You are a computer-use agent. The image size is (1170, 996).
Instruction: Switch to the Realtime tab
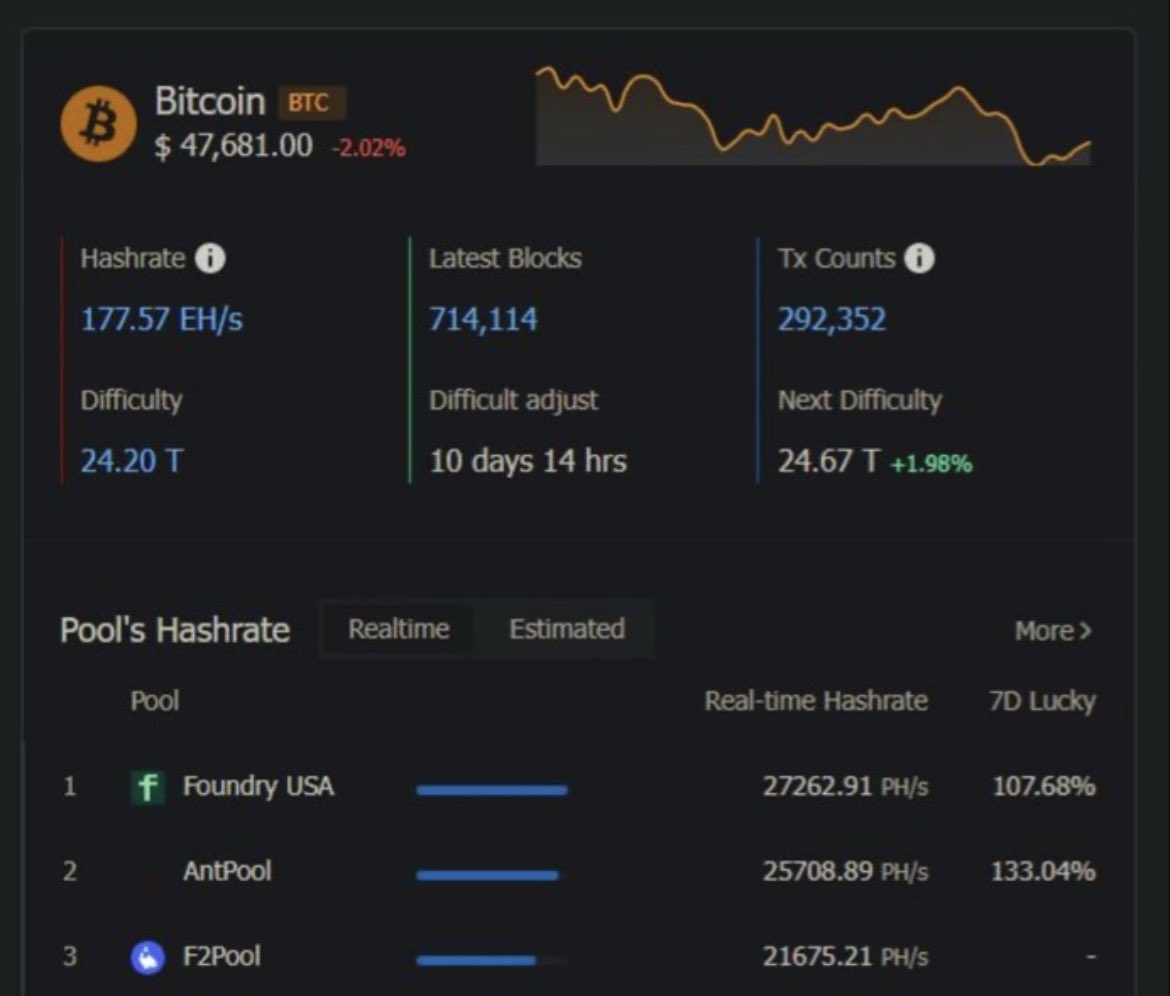pyautogui.click(x=398, y=629)
